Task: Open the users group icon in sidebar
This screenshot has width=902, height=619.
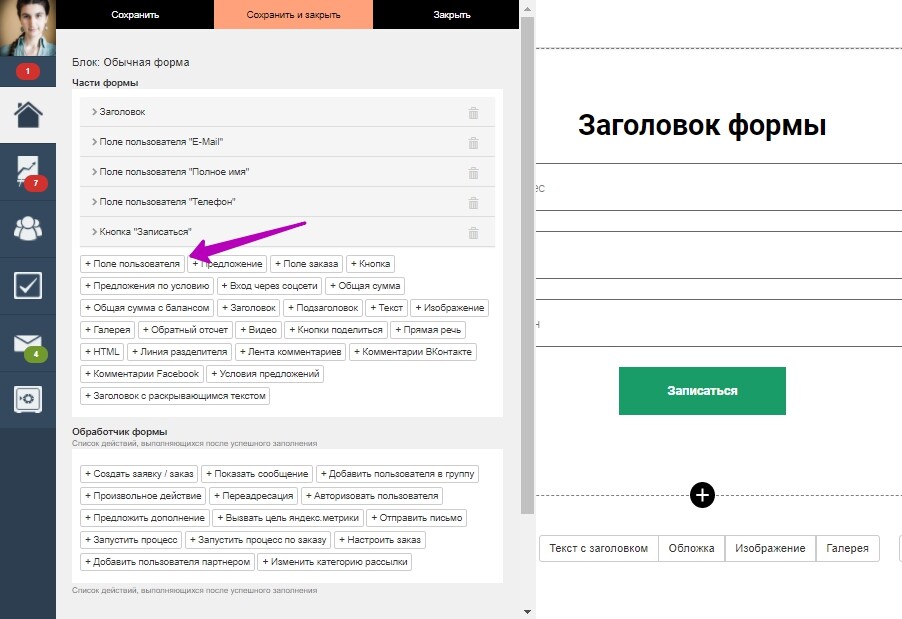Action: coord(28,228)
